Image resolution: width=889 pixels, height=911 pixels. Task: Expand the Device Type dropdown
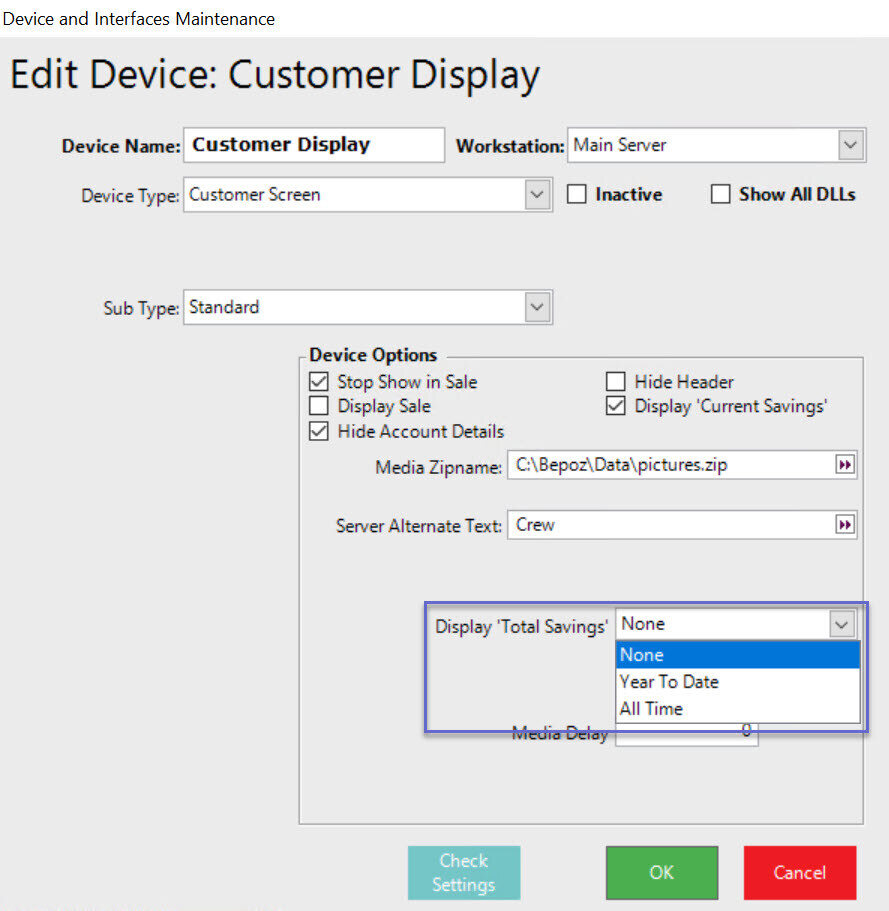tap(538, 195)
